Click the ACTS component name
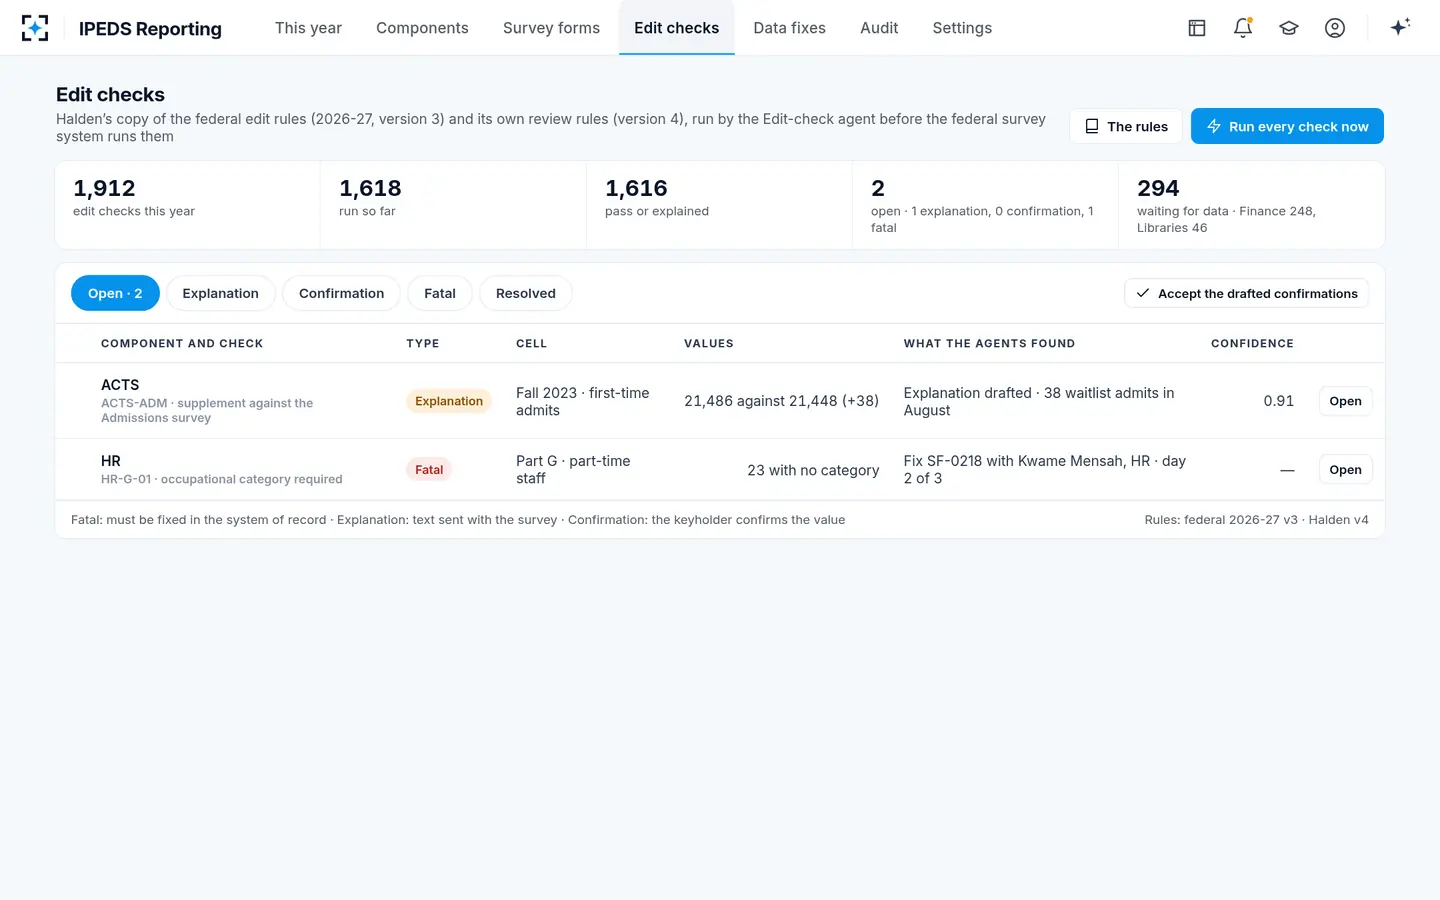The height and width of the screenshot is (900, 1440). click(120, 385)
